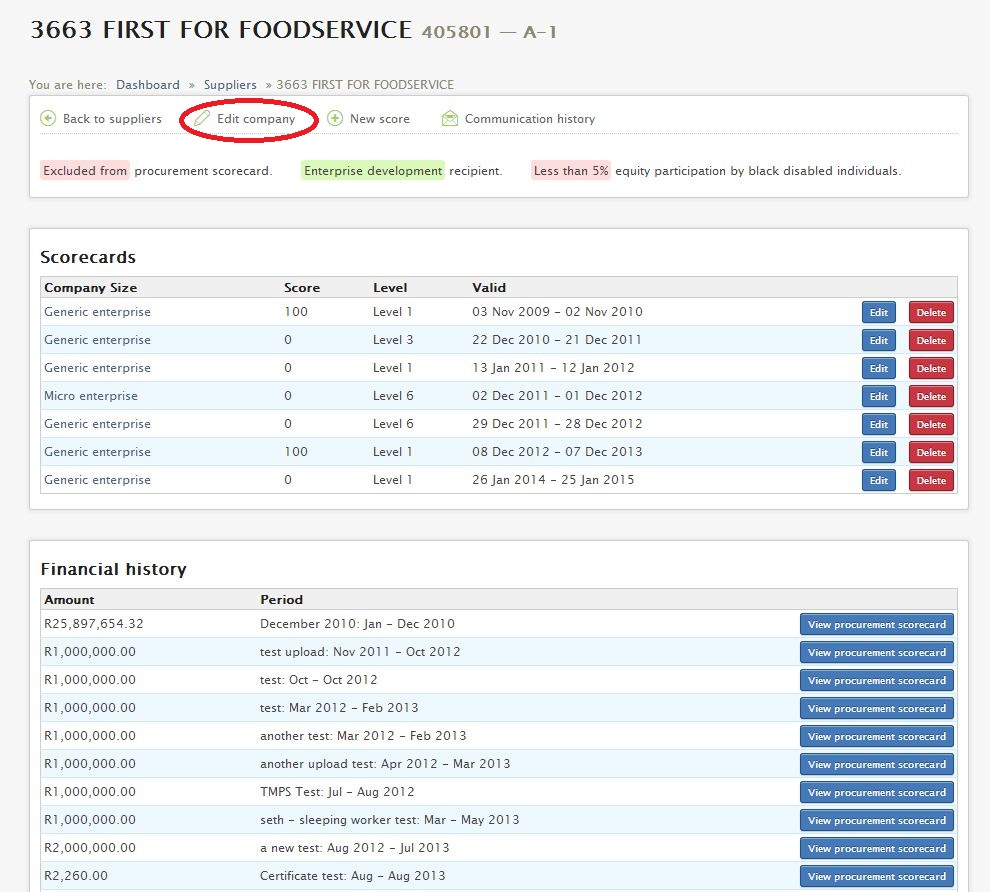Click the Scorecards section heading
This screenshot has height=892, width=990.
(x=88, y=257)
